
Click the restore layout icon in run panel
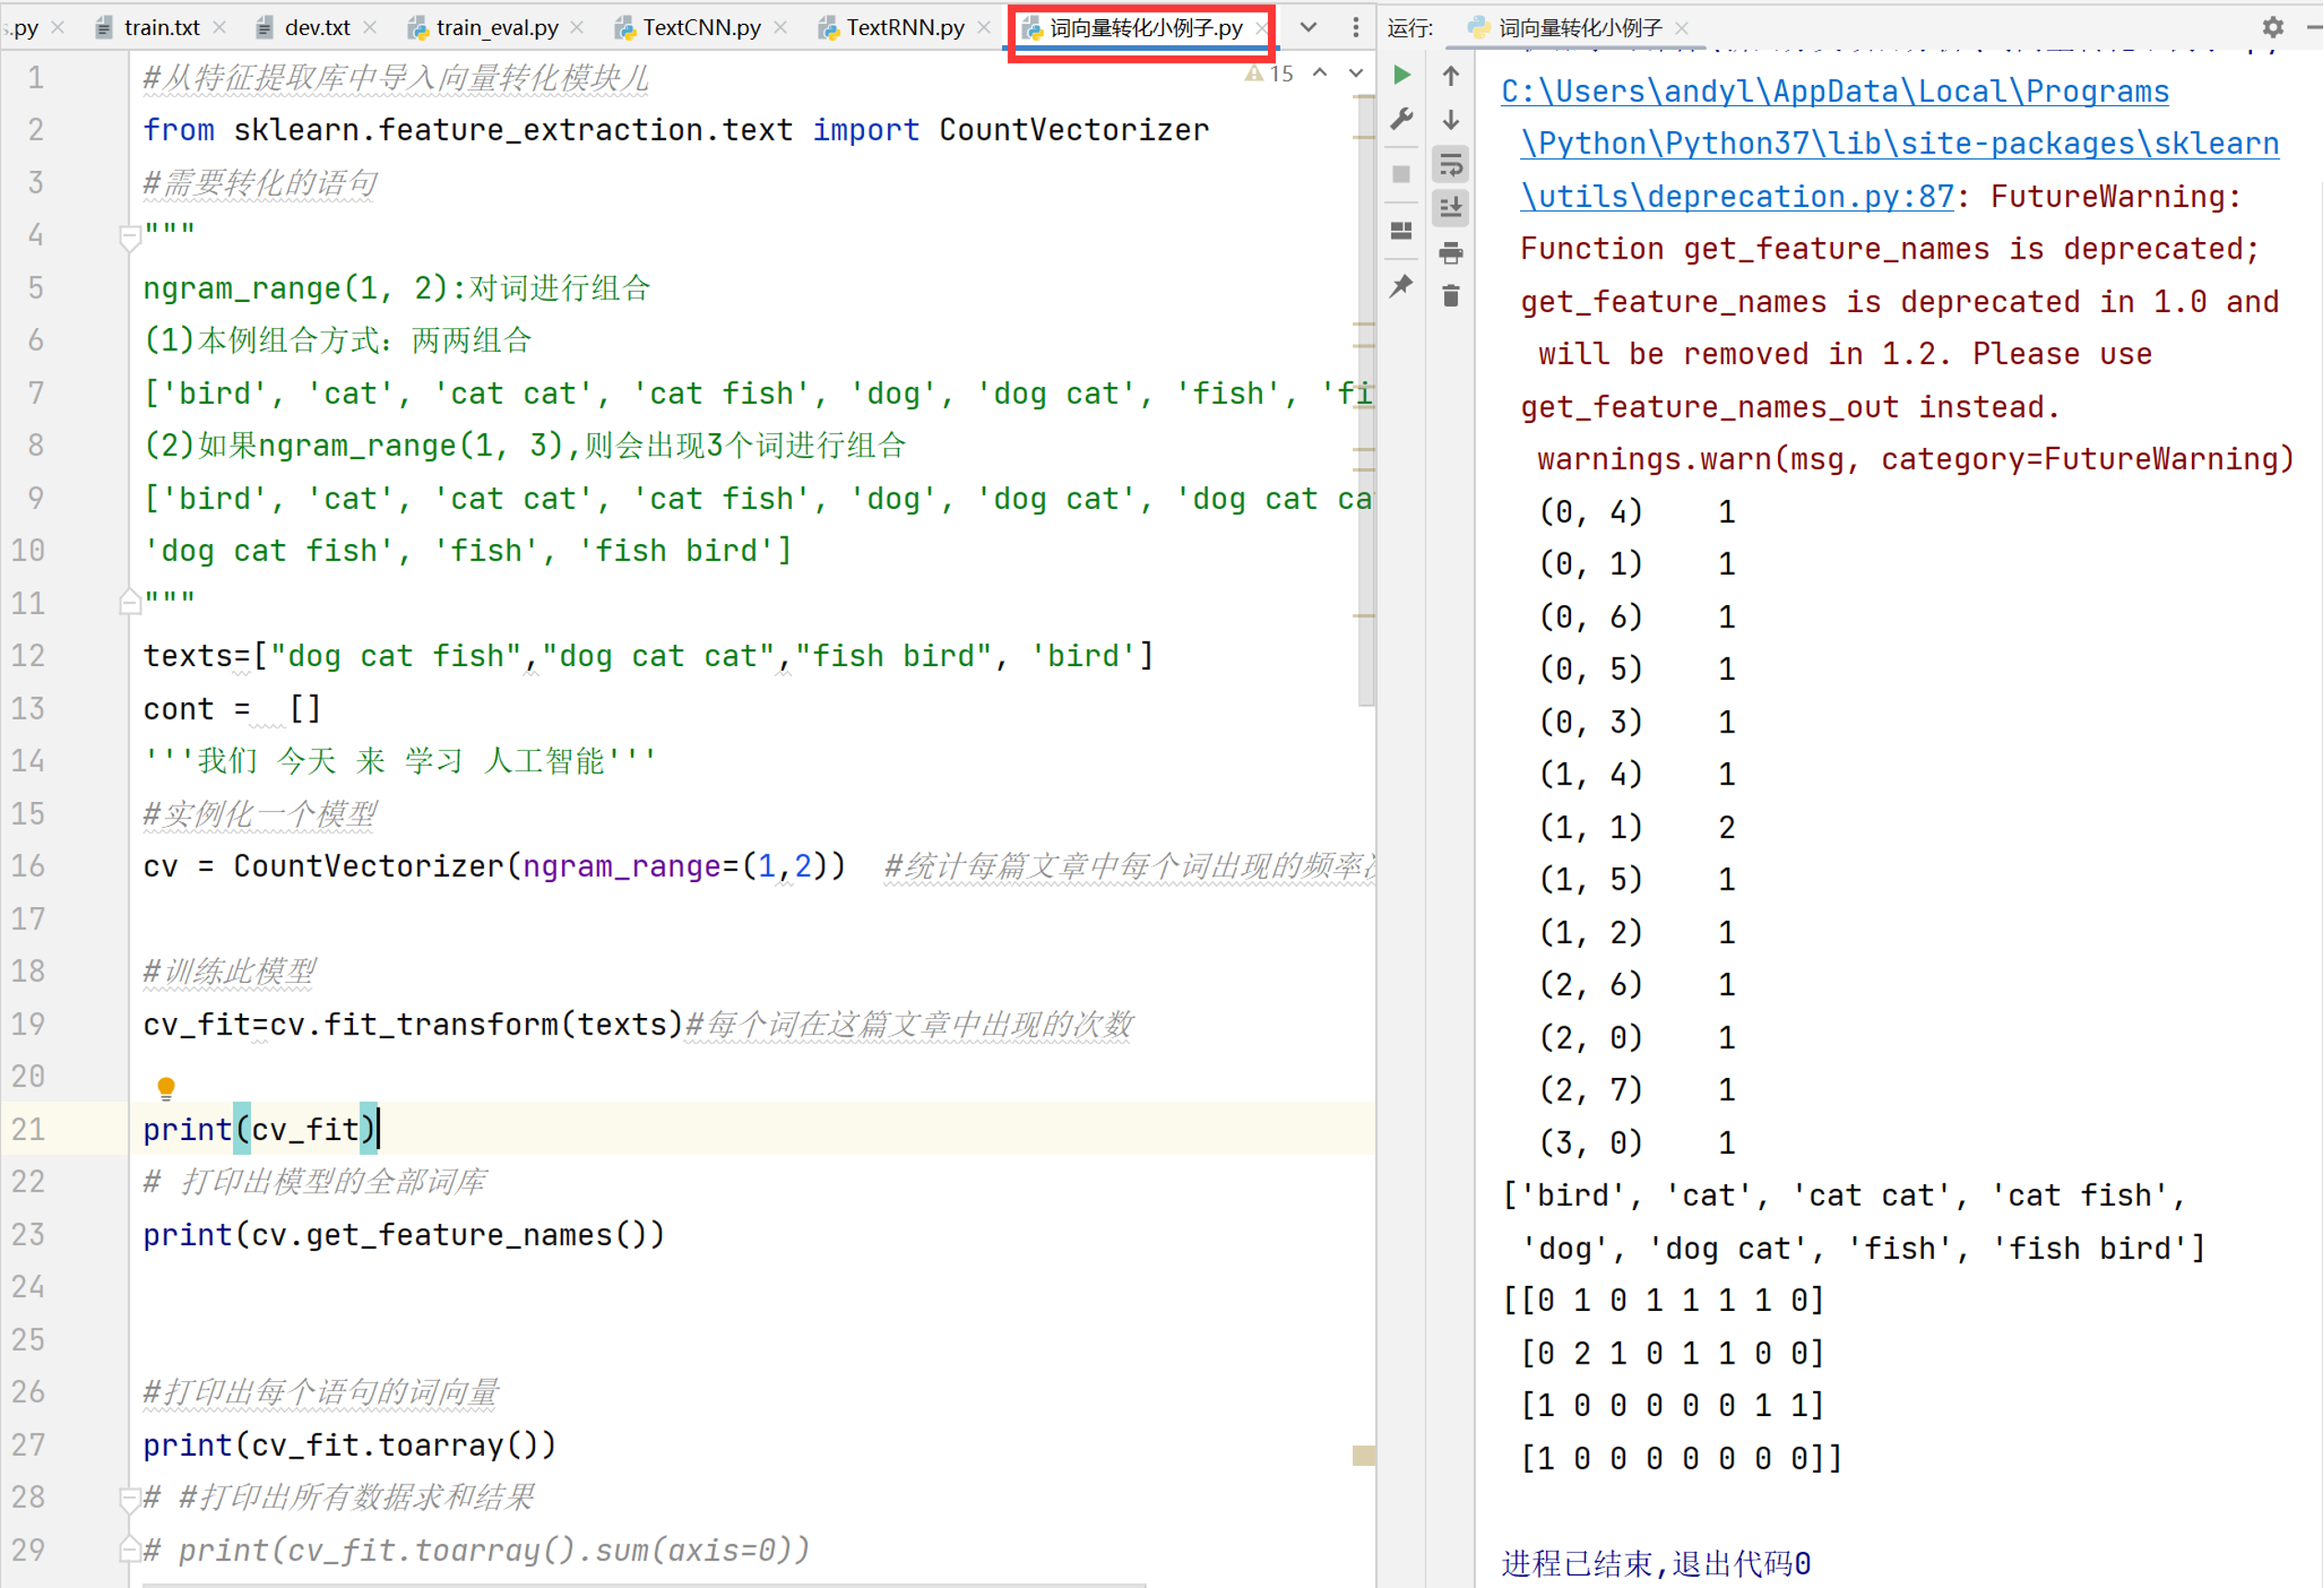point(1402,230)
